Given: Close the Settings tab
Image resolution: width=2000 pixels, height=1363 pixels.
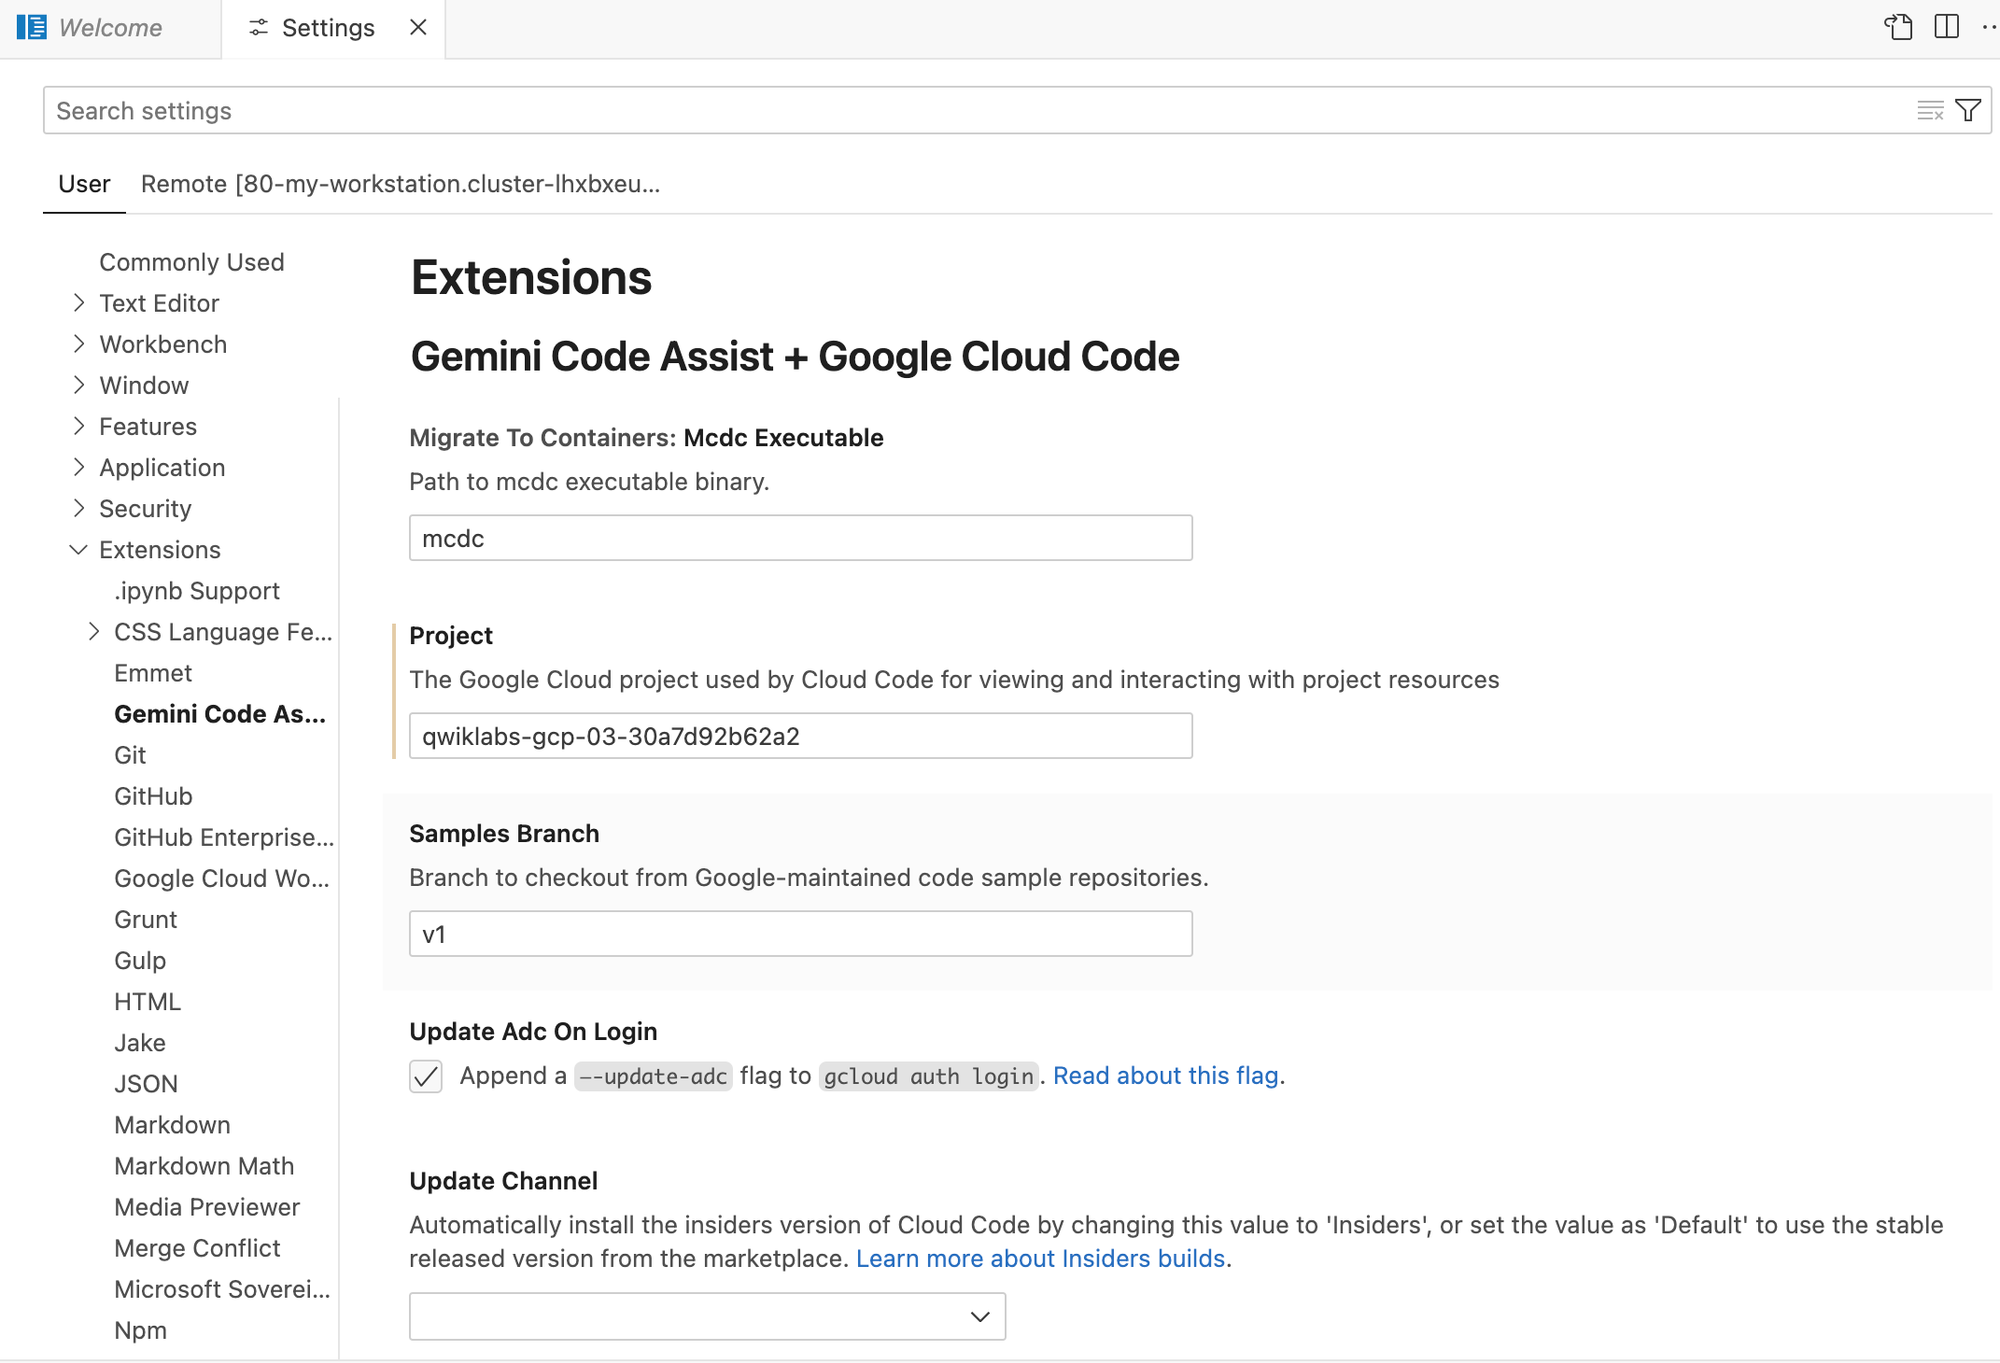Looking at the screenshot, I should (418, 28).
